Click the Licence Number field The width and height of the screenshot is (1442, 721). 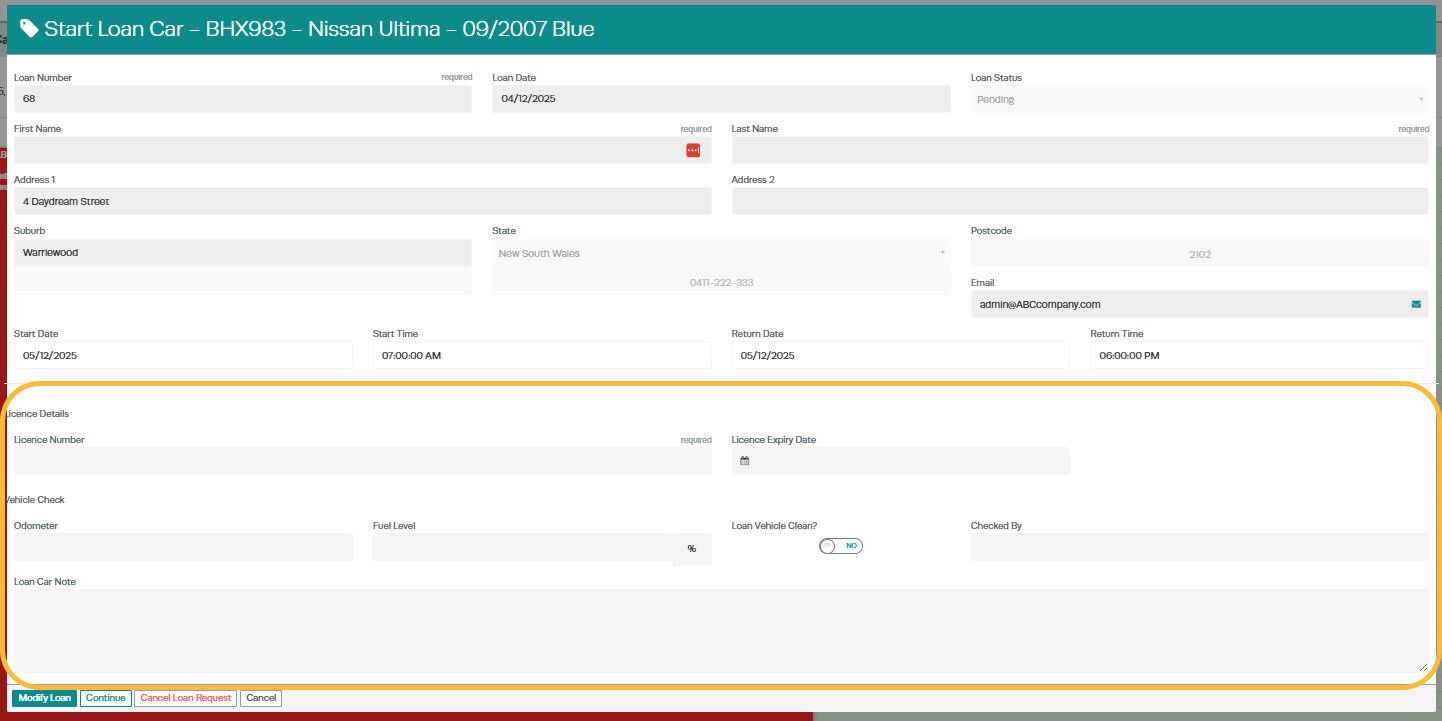tap(362, 461)
